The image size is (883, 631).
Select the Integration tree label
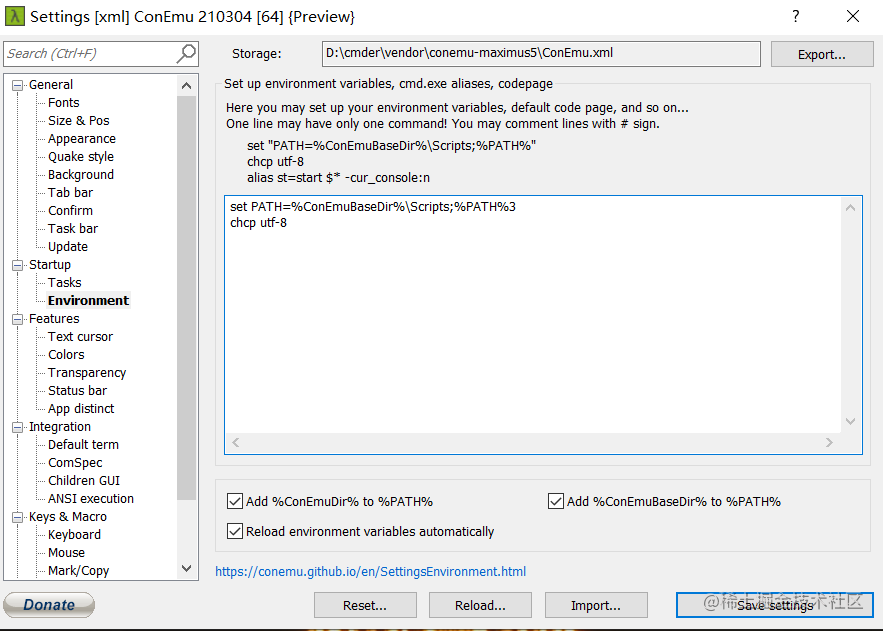coord(60,427)
